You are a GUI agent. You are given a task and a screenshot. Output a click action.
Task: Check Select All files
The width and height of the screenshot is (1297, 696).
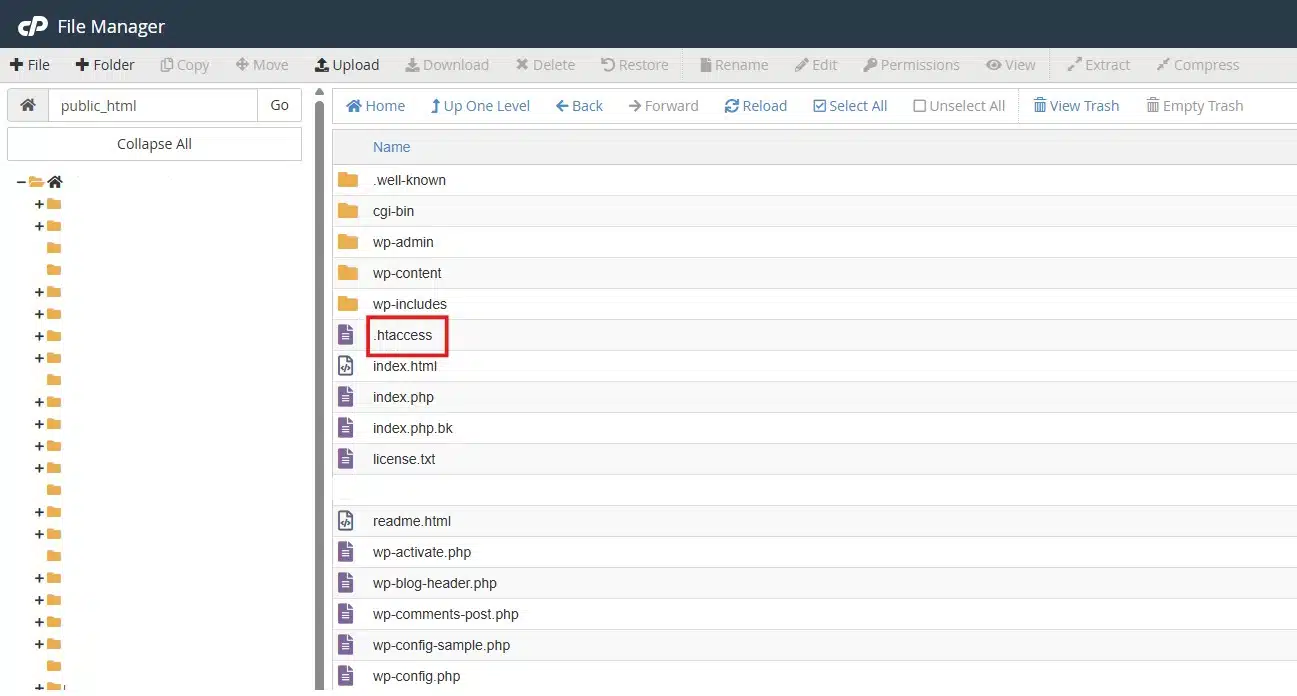(849, 106)
